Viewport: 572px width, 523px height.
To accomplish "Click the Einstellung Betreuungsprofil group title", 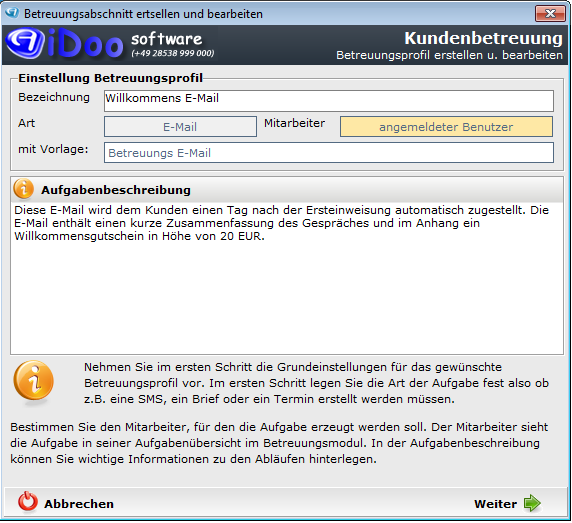I will coord(111,78).
